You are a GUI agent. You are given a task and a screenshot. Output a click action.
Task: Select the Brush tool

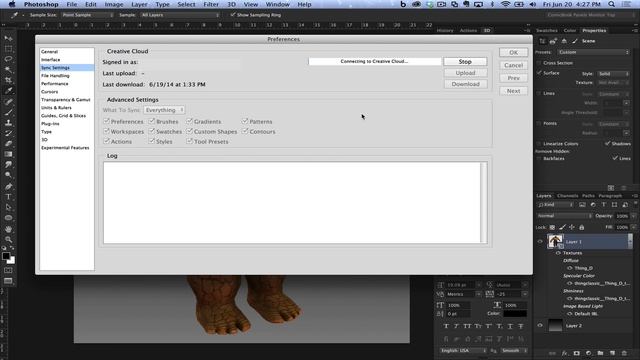tap(8, 112)
